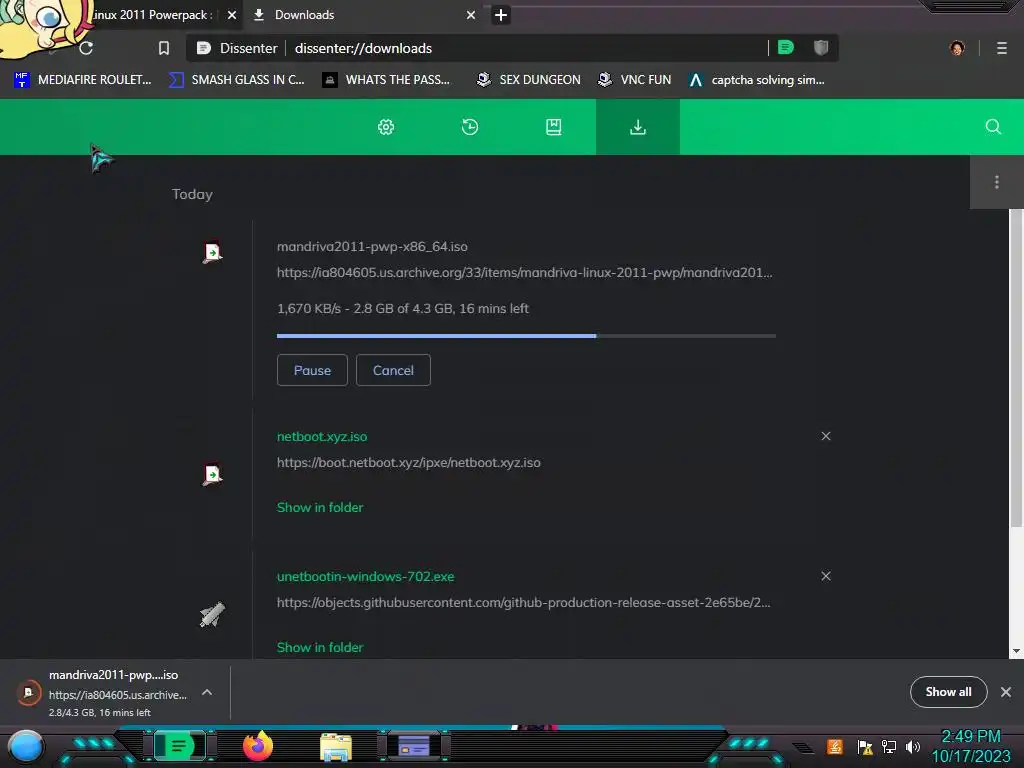Image resolution: width=1024 pixels, height=768 pixels.
Task: Show netboot.xyz.iso in folder
Action: point(320,507)
